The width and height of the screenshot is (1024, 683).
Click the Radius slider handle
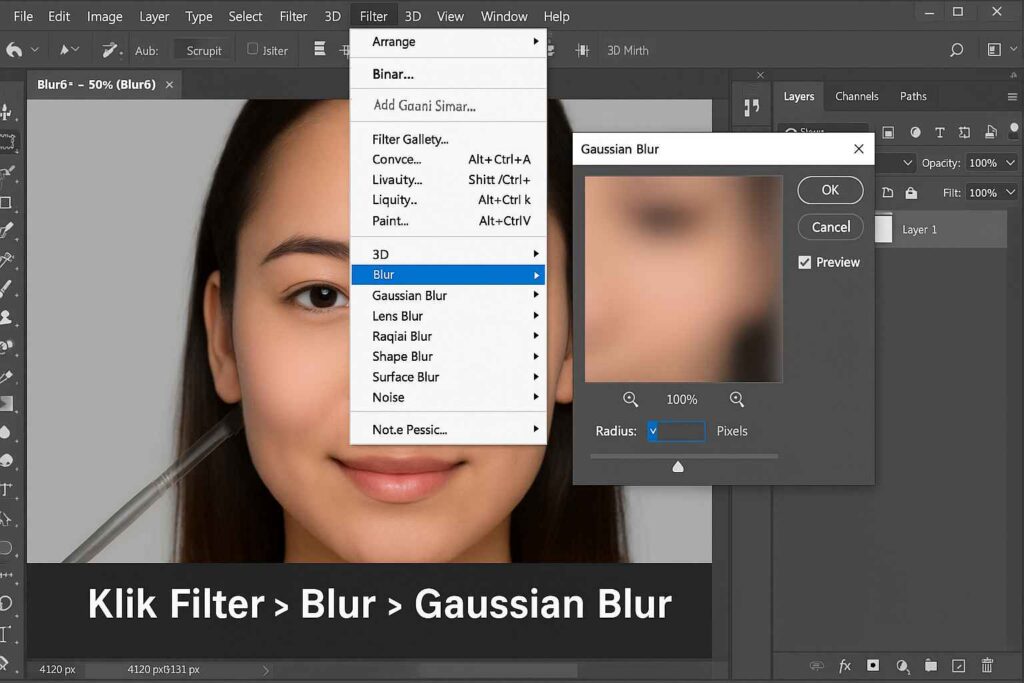pyautogui.click(x=678, y=466)
